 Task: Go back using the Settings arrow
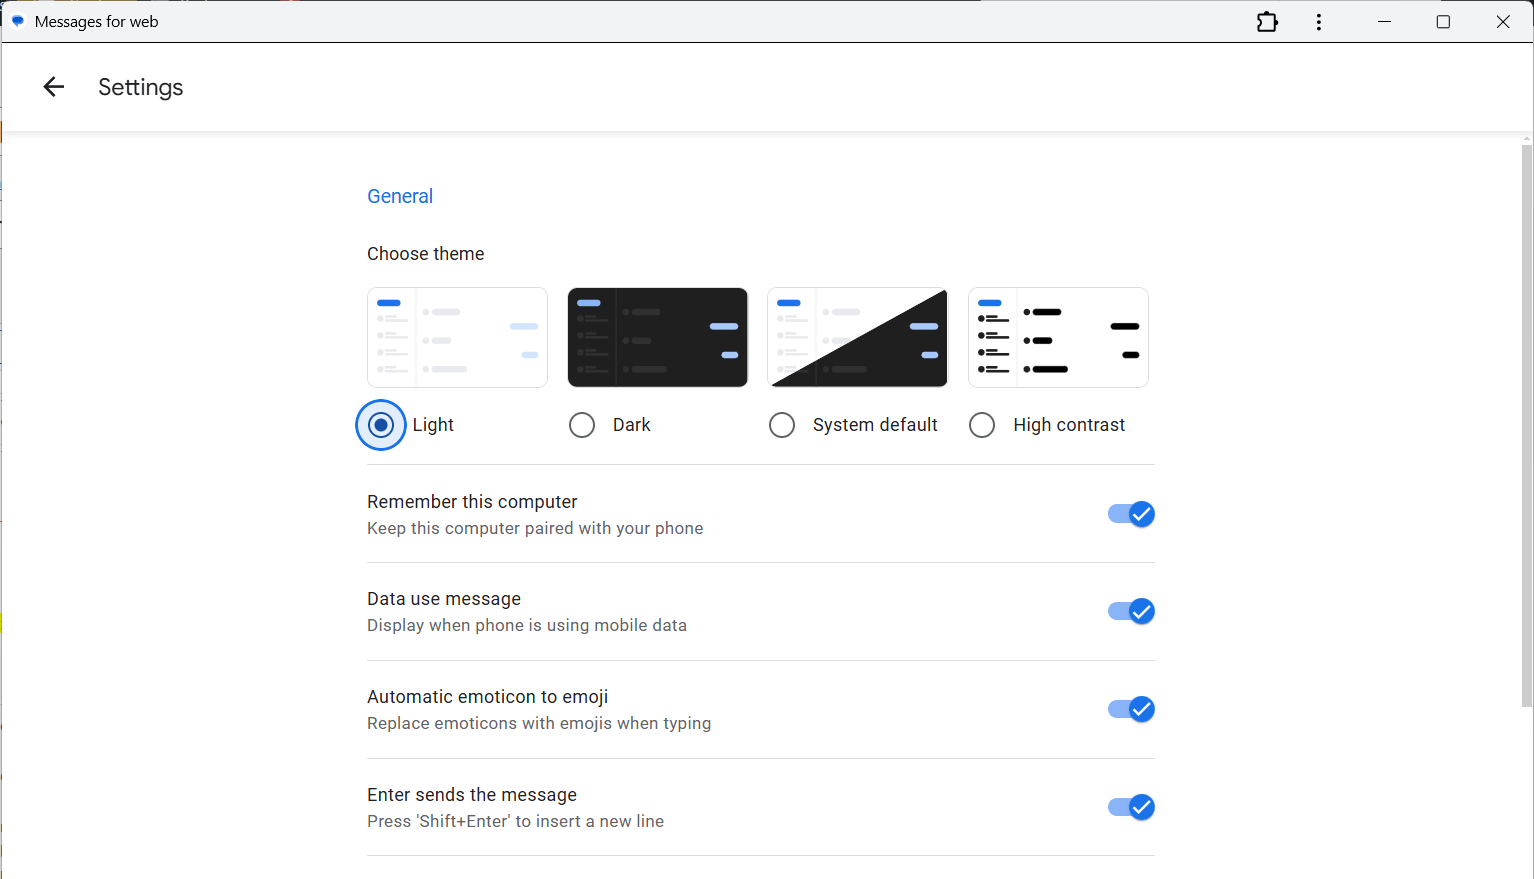tap(54, 87)
